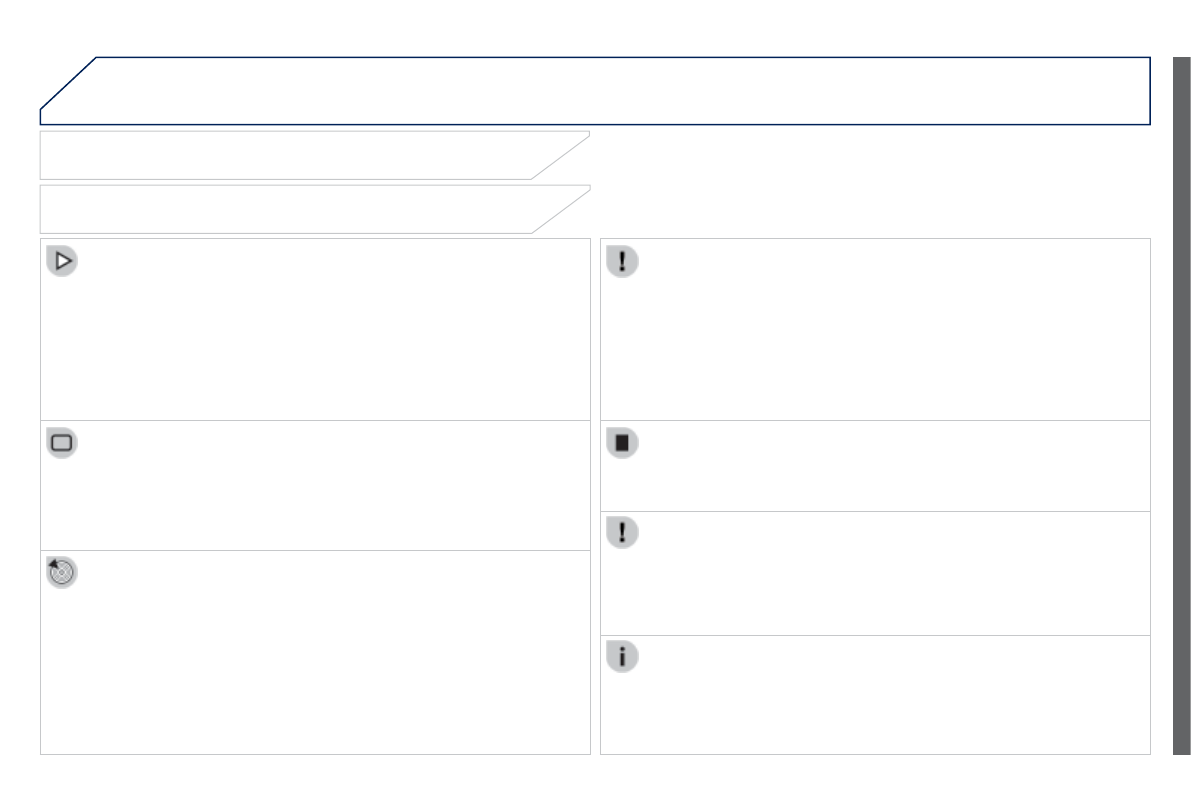This screenshot has height=794, width=1191.
Task: Click the blank area right of the tab boxes
Action: 870,182
